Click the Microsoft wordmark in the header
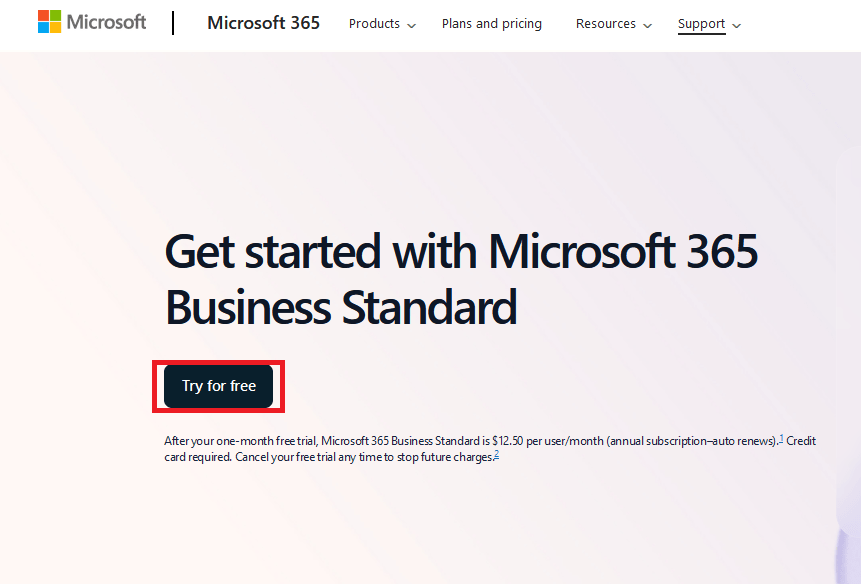This screenshot has width=861, height=584. click(107, 22)
